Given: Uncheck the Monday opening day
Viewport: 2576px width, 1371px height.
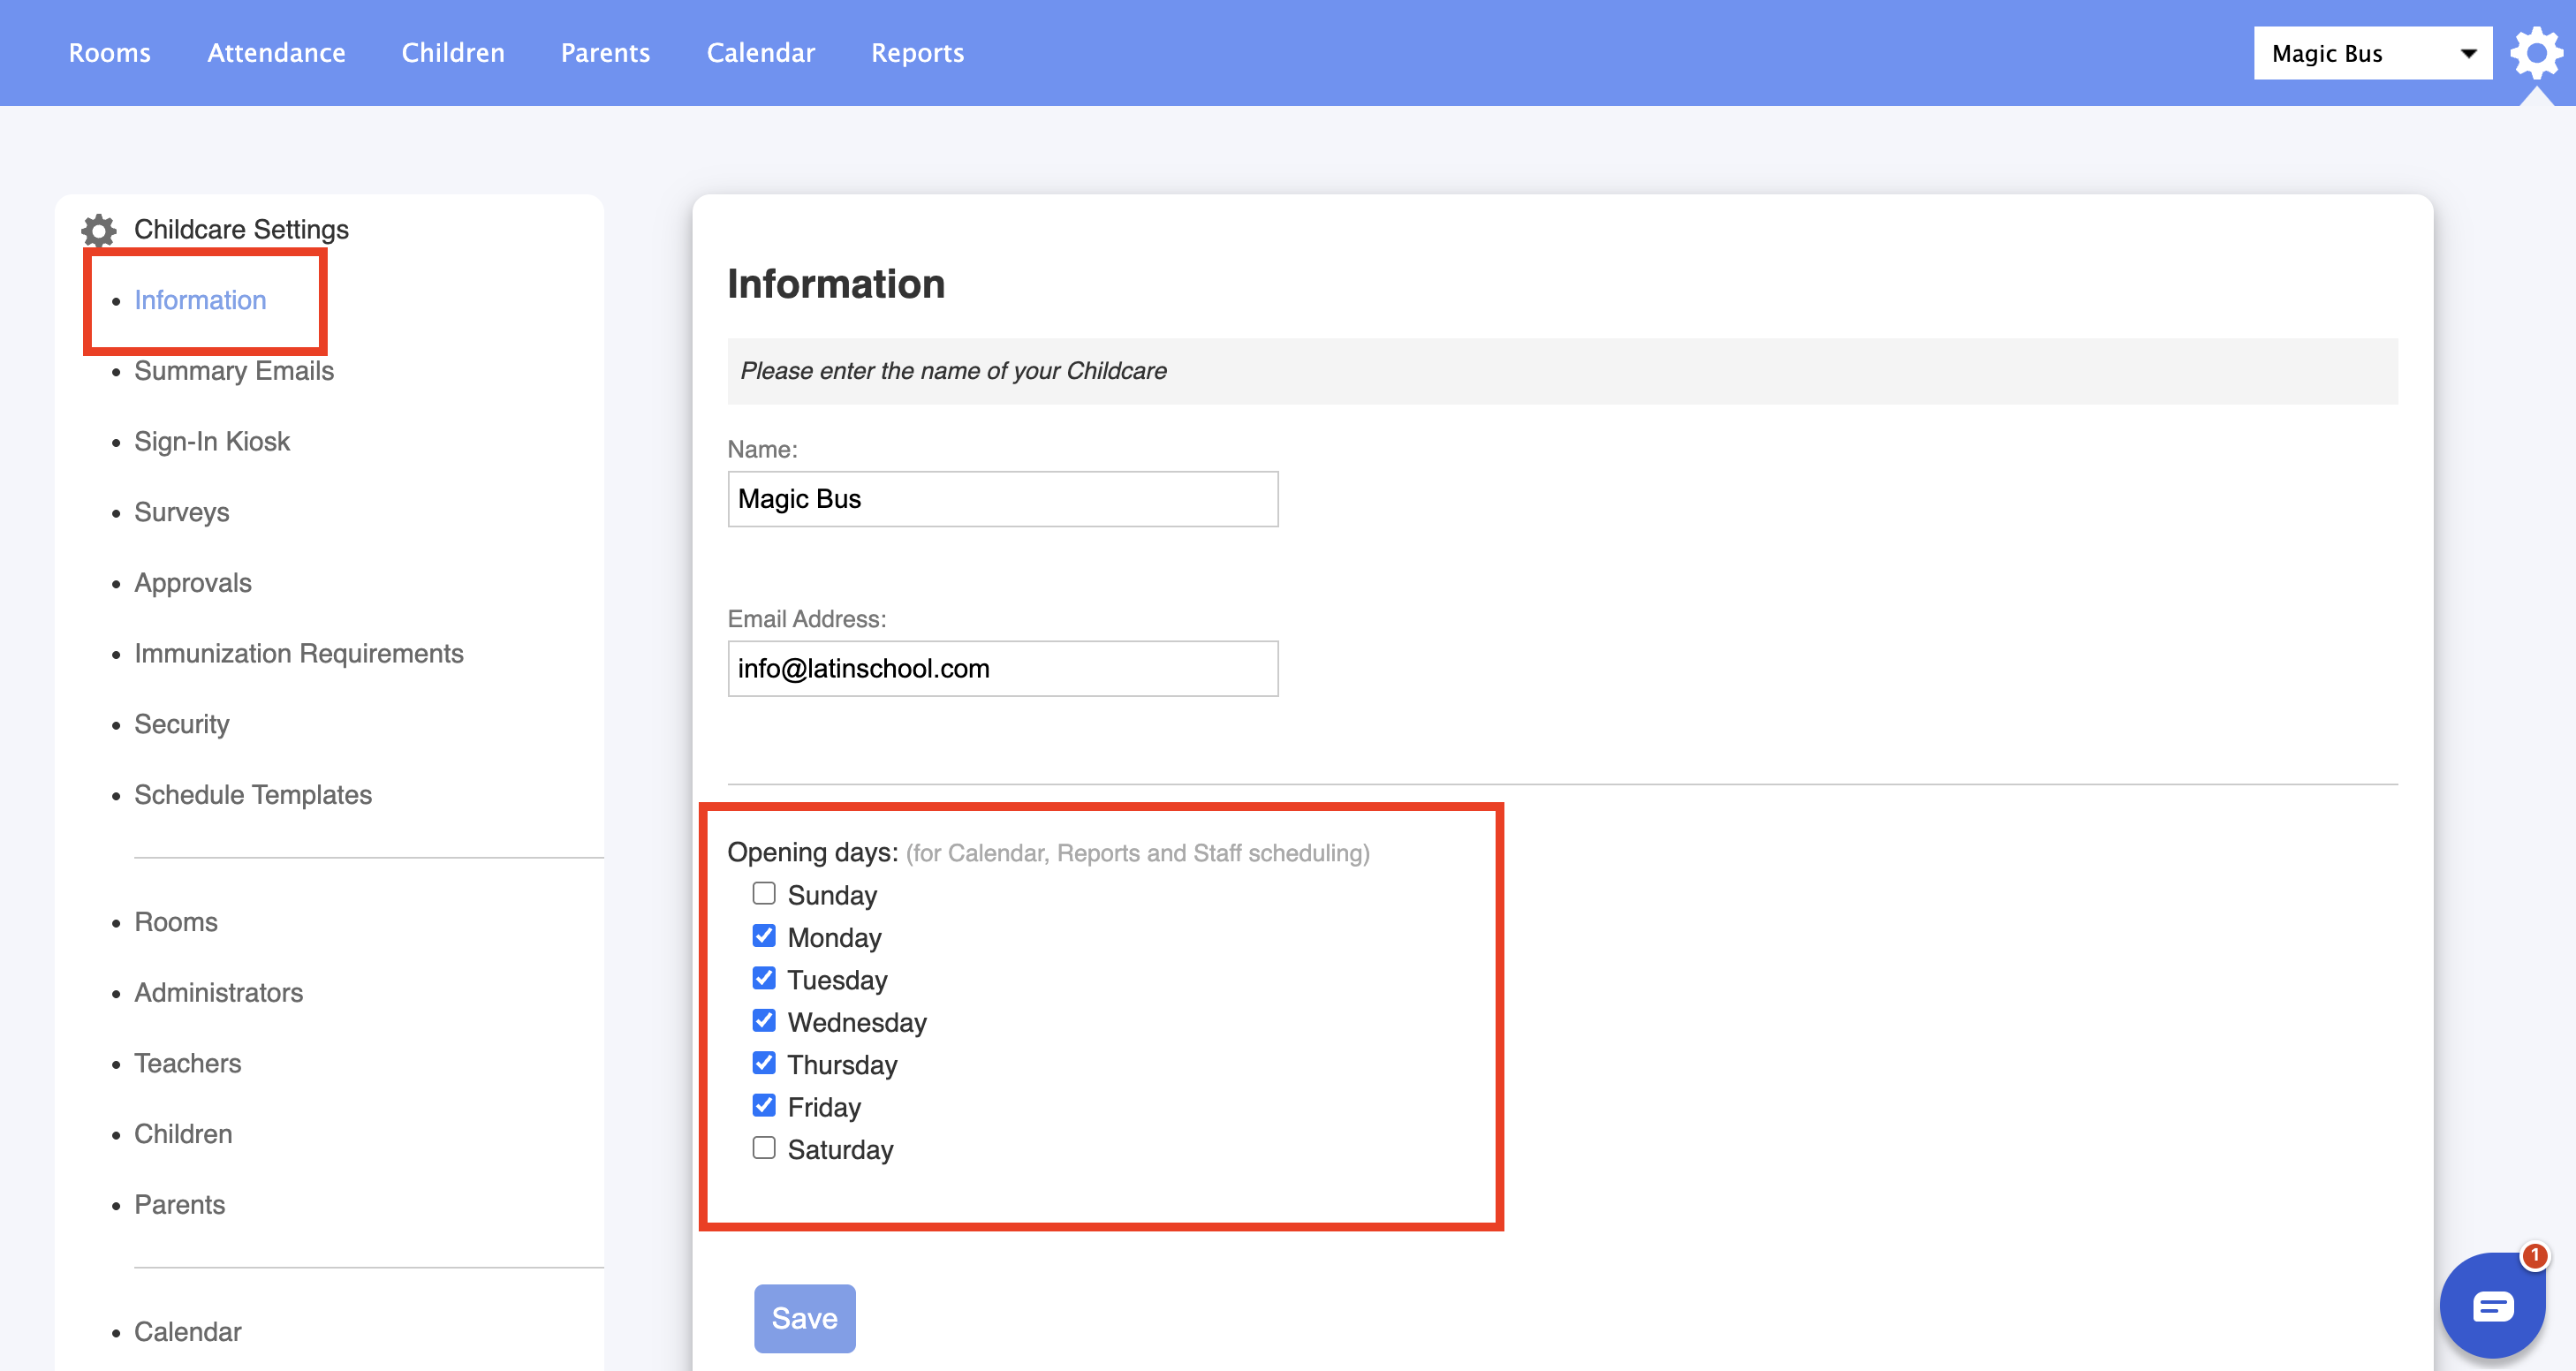Looking at the screenshot, I should [x=764, y=936].
